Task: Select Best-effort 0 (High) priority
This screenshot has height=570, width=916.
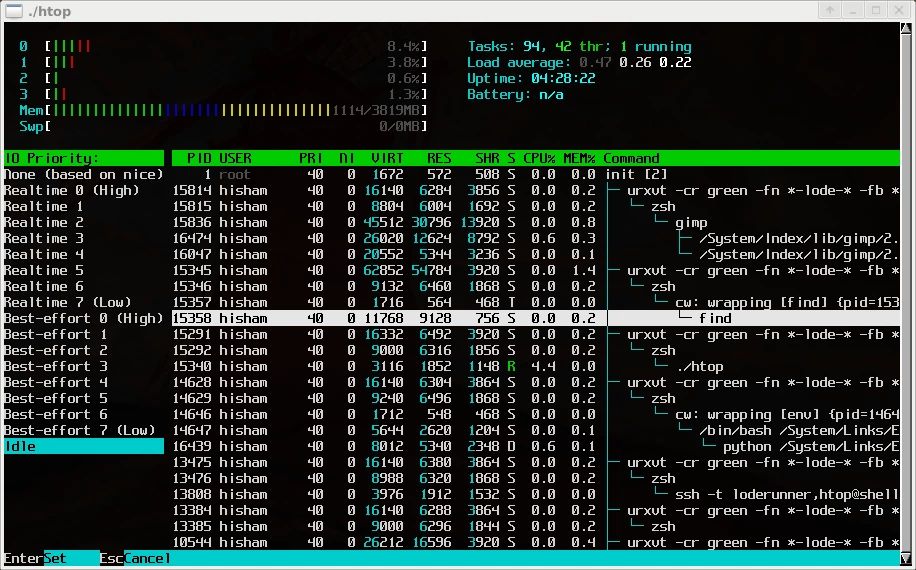Action: [84, 318]
